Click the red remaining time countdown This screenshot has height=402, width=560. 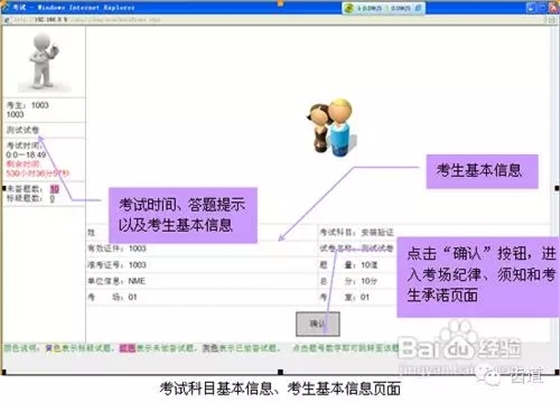tap(38, 174)
